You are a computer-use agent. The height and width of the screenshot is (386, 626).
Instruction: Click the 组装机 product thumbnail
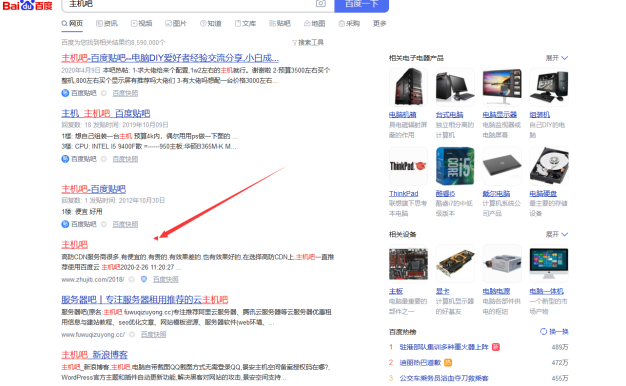pyautogui.click(x=549, y=87)
